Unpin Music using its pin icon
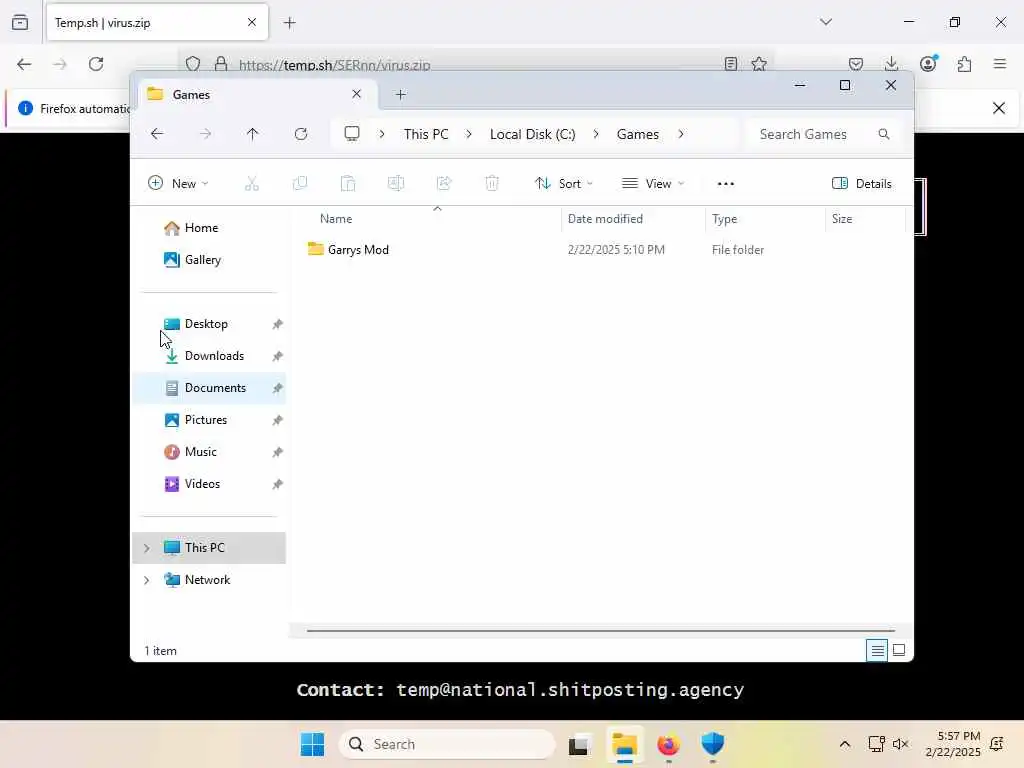This screenshot has width=1024, height=768. coord(278,452)
